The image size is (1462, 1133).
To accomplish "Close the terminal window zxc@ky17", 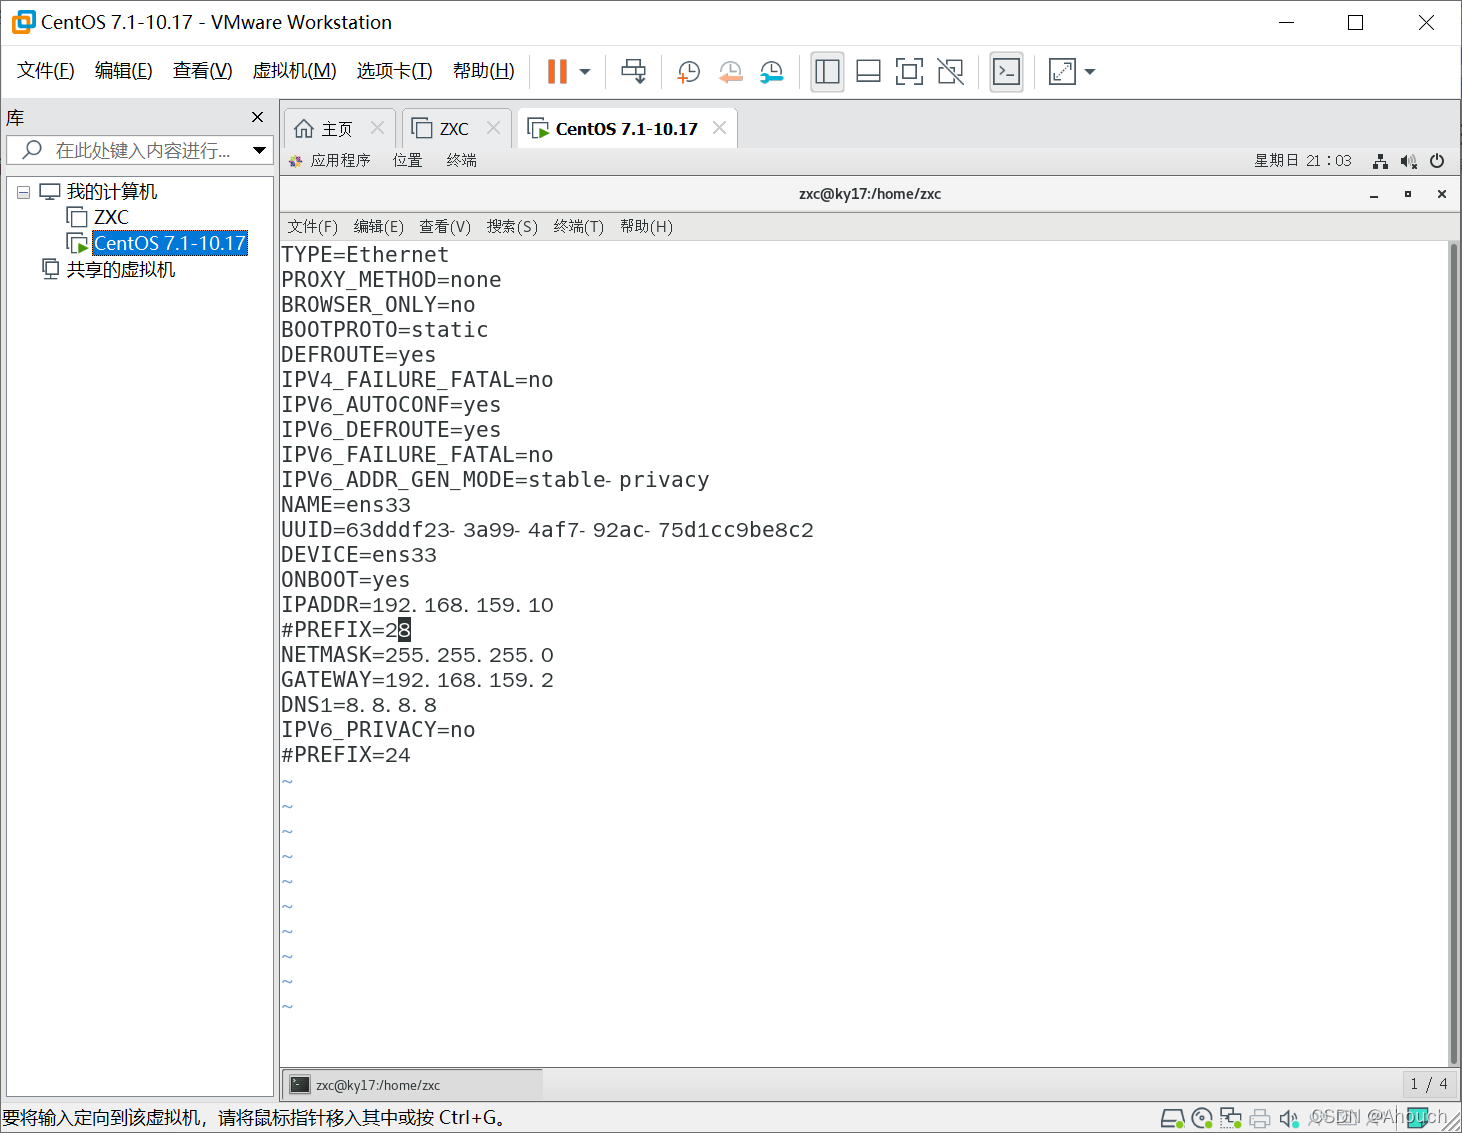I will click(1442, 194).
